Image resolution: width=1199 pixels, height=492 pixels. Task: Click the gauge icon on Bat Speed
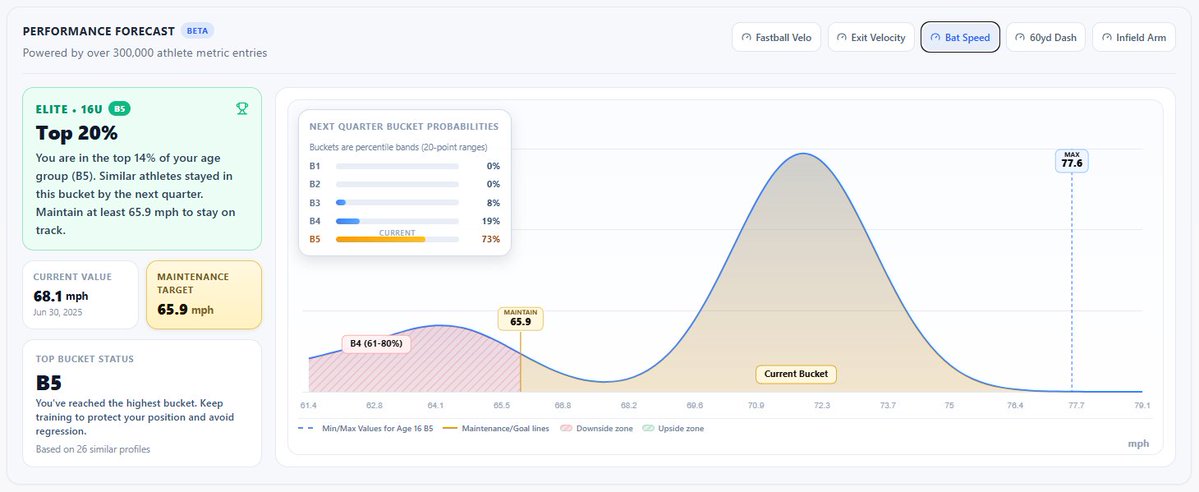point(935,37)
